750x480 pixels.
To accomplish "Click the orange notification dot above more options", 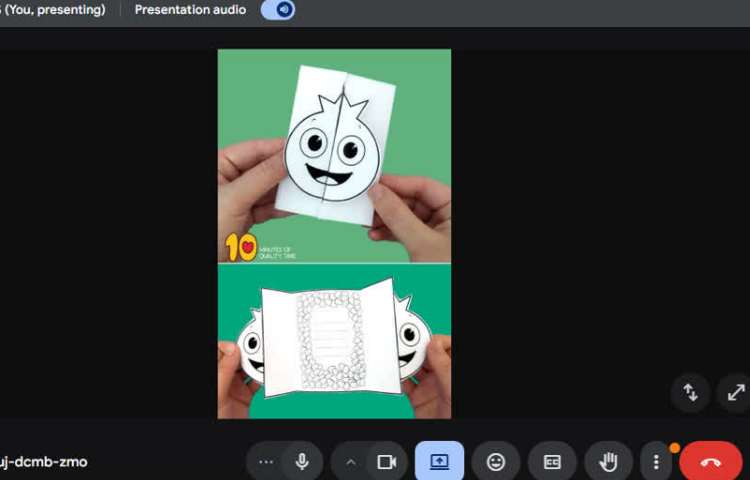I will tap(674, 447).
